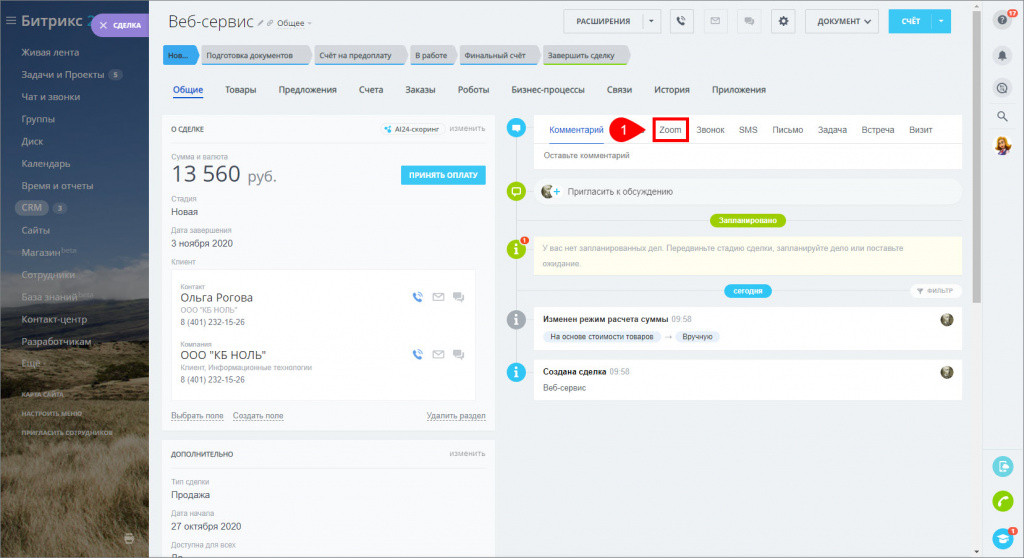Click the notifications bell icon
Viewport: 1024px width, 558px height.
[1003, 55]
